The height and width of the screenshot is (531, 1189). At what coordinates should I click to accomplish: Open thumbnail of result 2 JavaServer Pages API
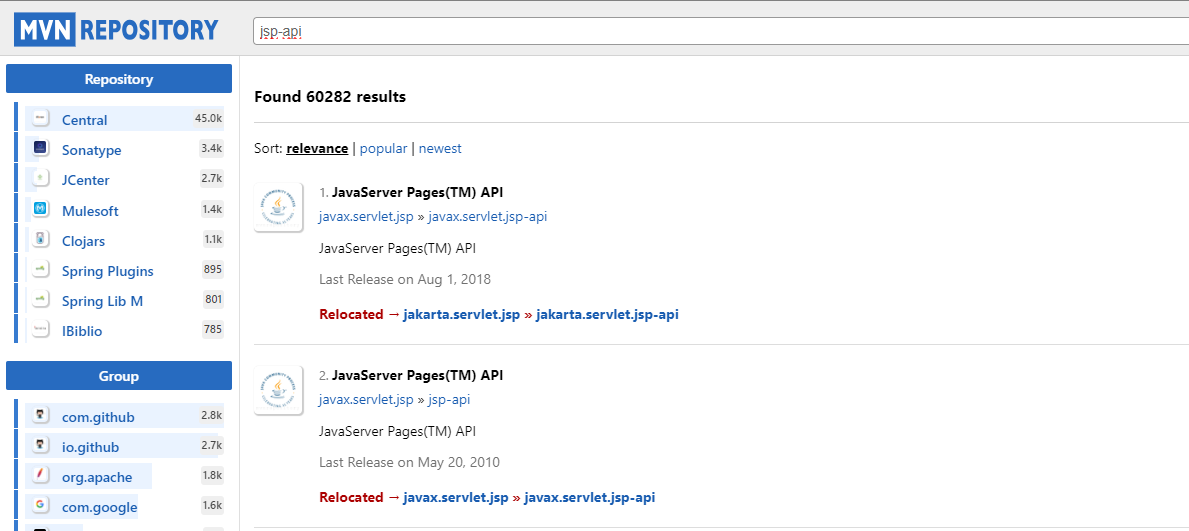click(278, 390)
